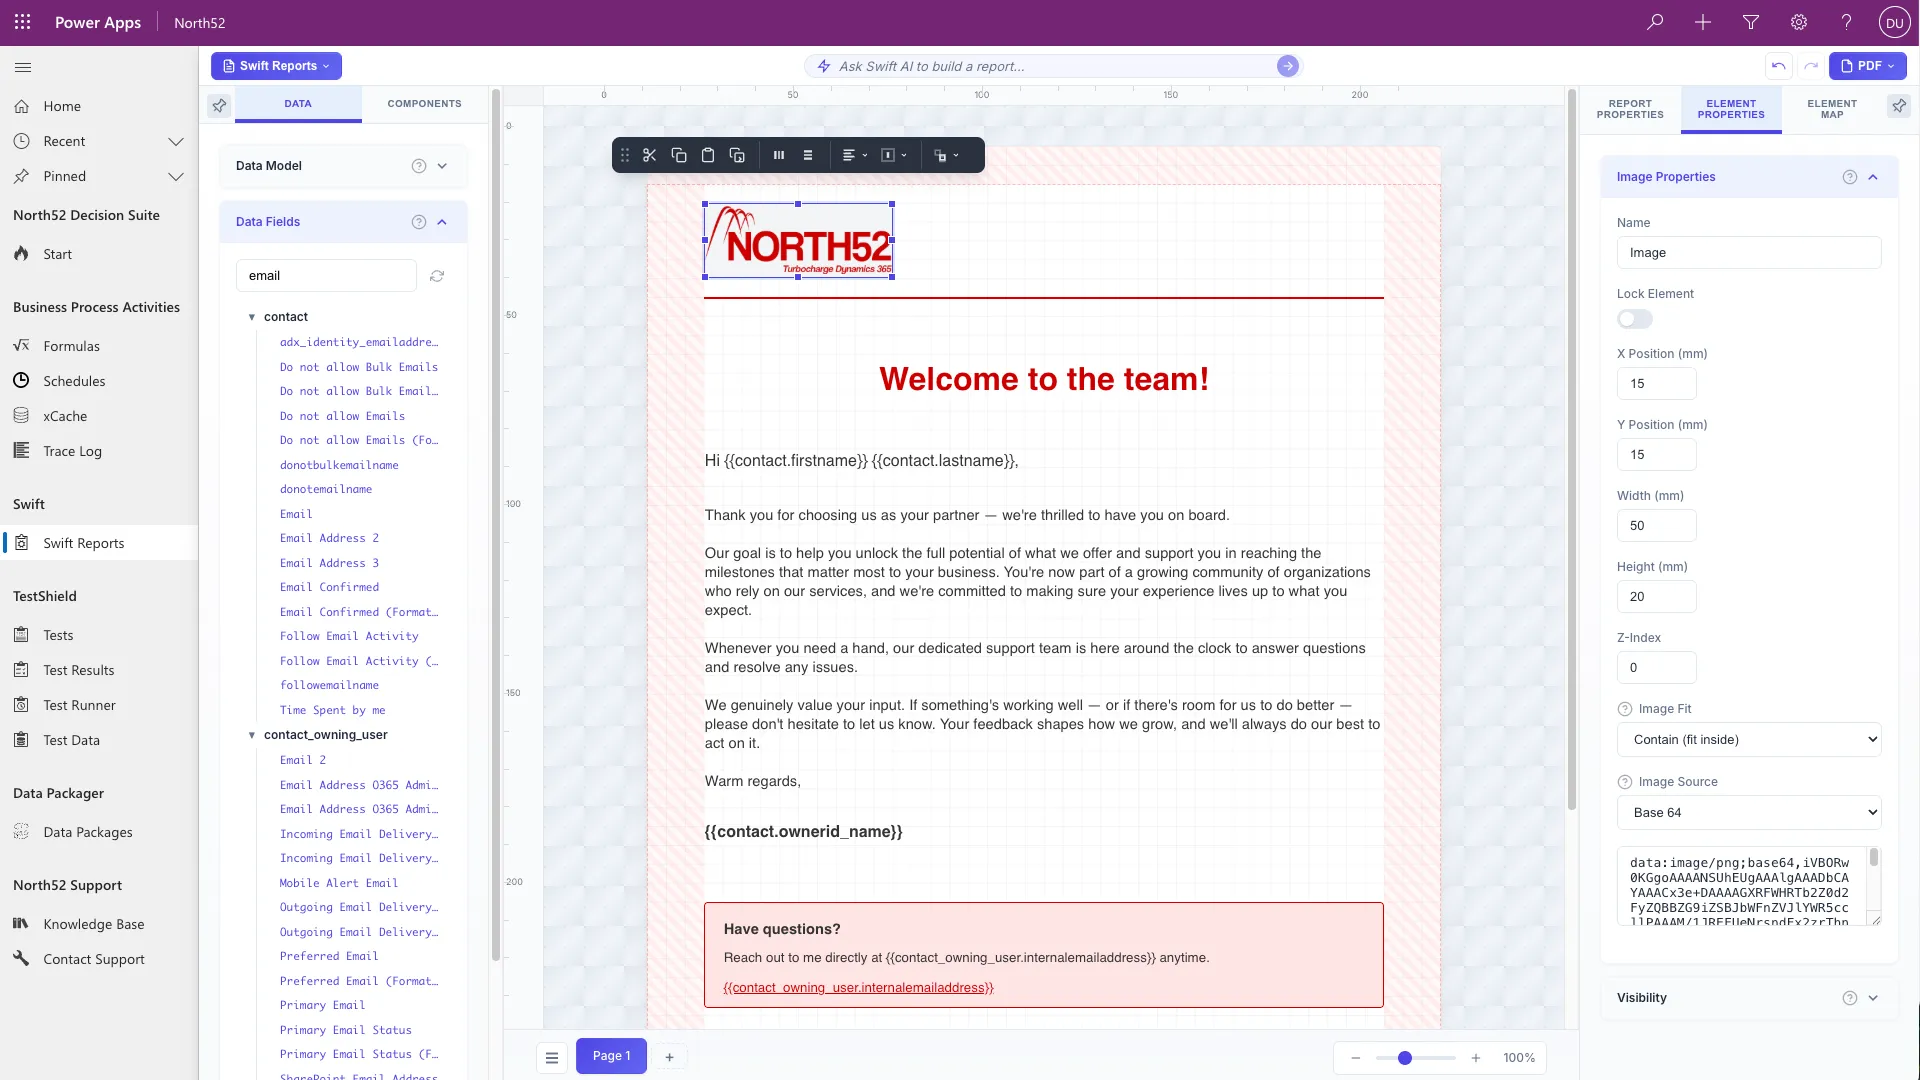Collapse the contact_owning_user tree node

[252, 735]
